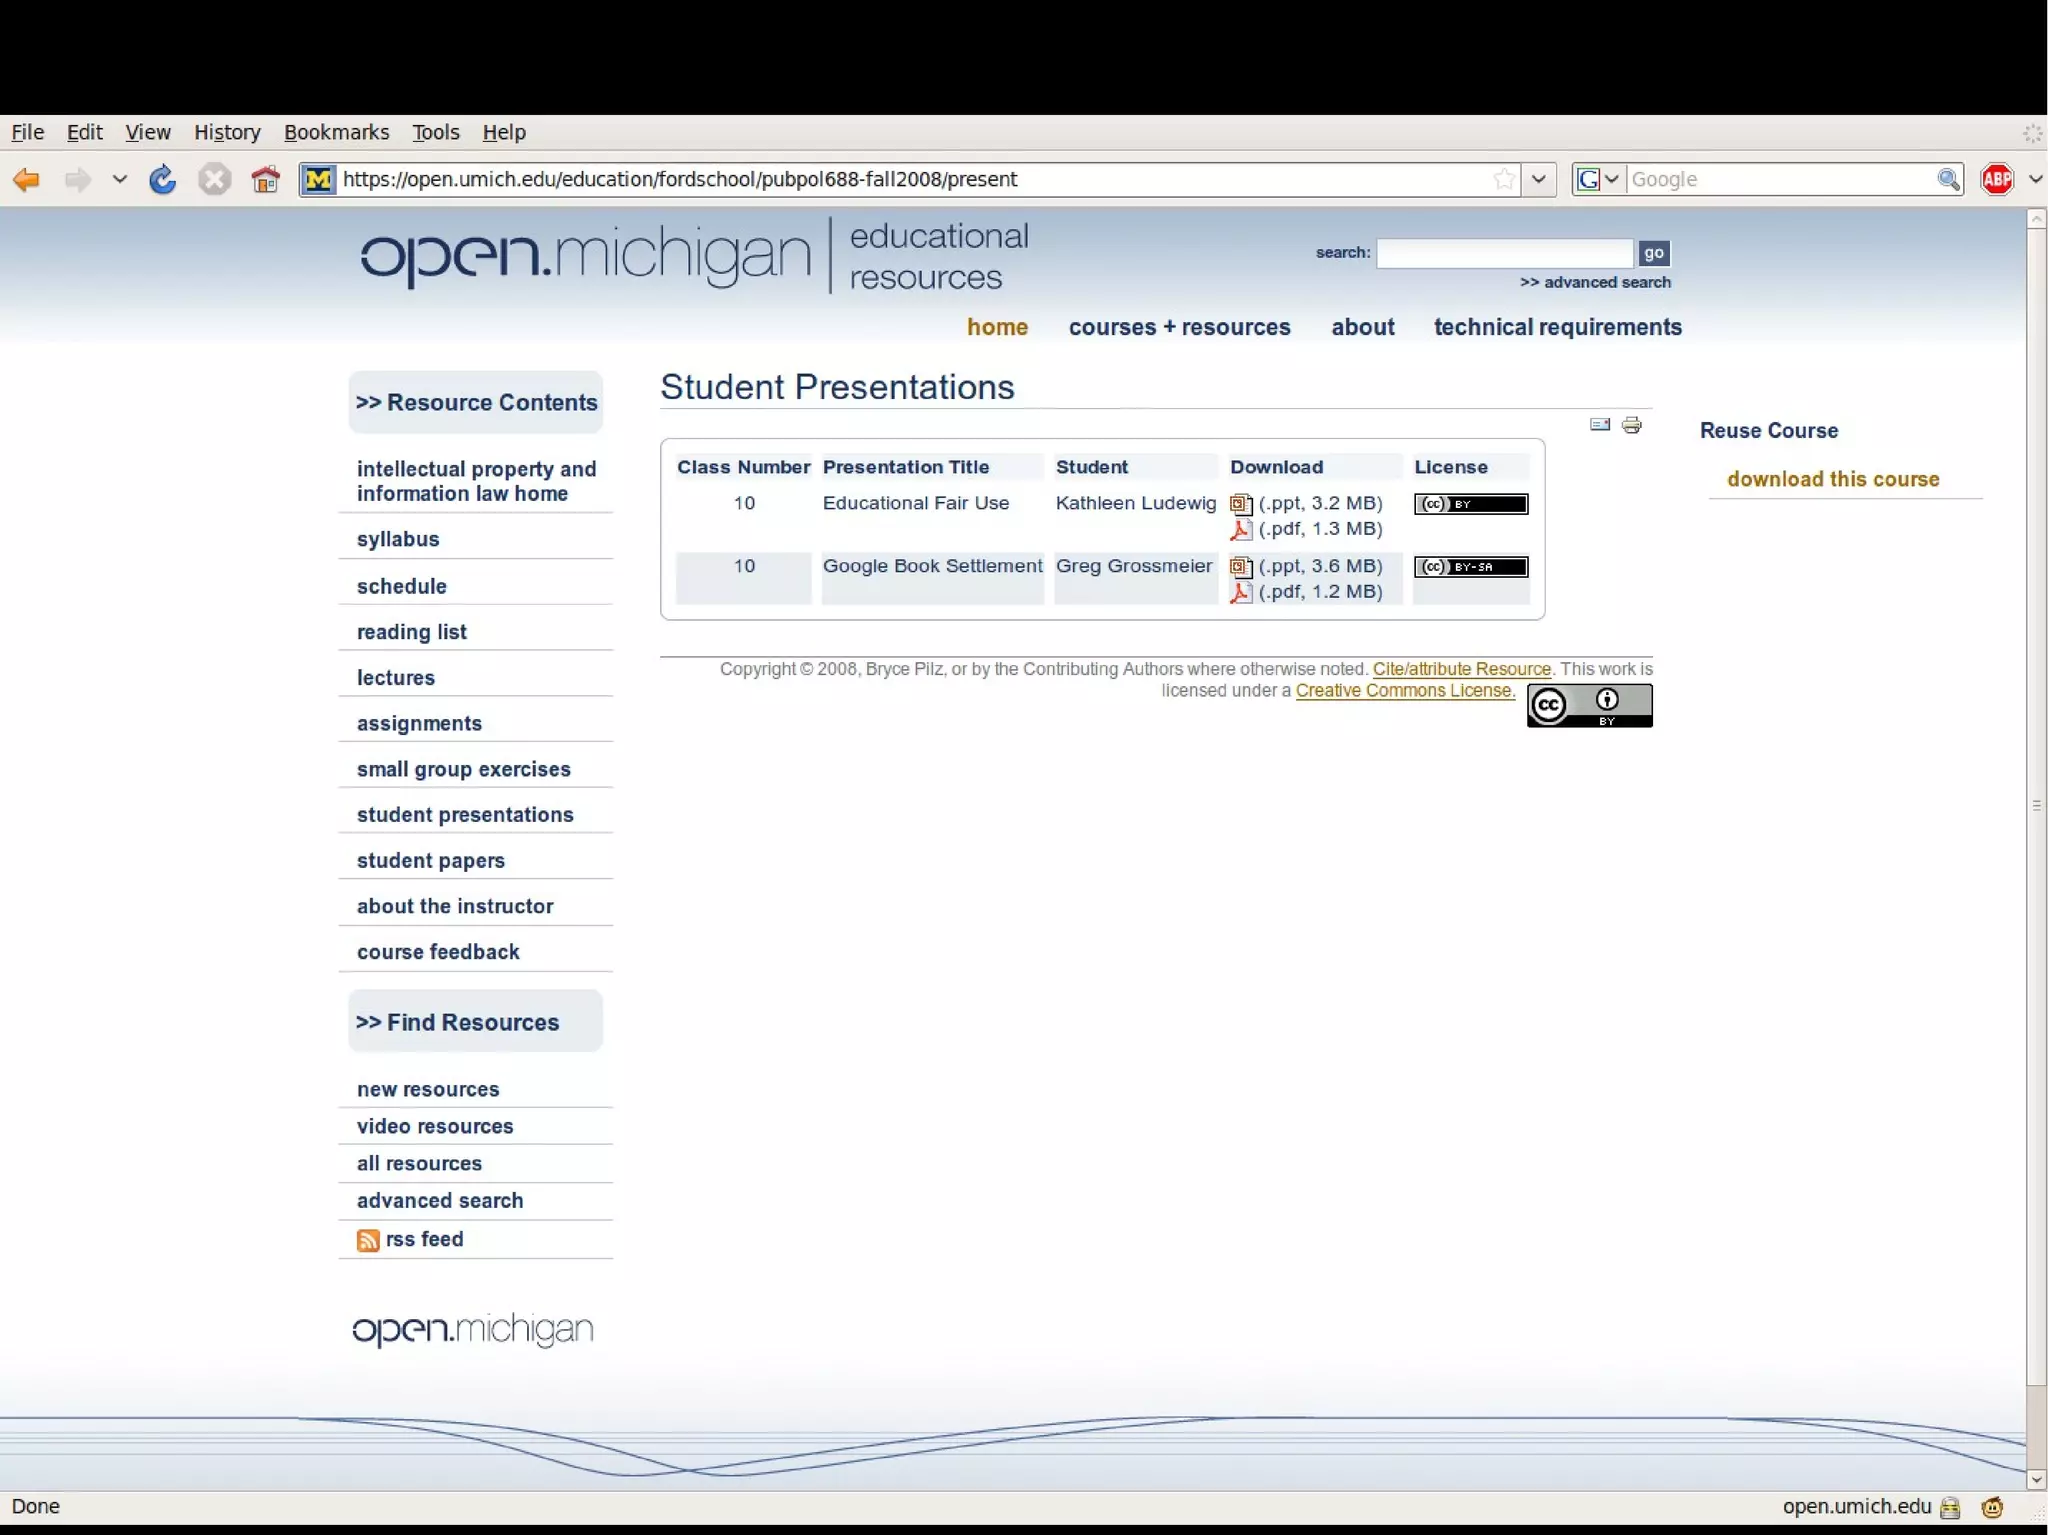The height and width of the screenshot is (1535, 2048).
Task: Open the search engine selector dropdown
Action: 1599,180
